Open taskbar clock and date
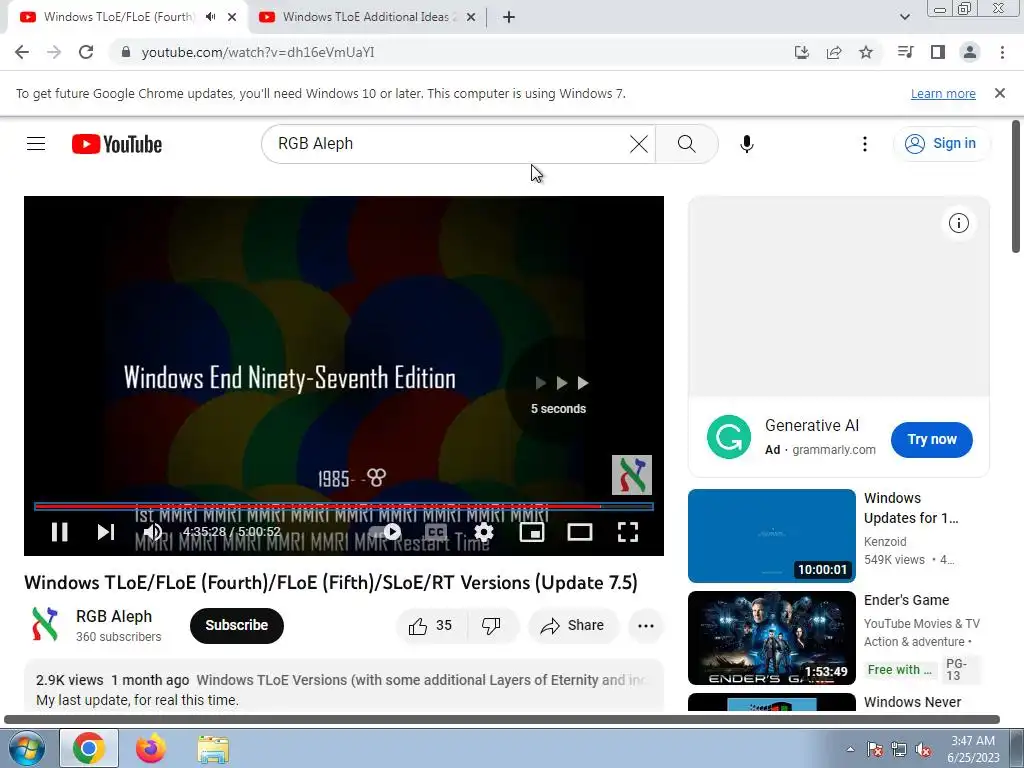The image size is (1024, 768). [973, 749]
